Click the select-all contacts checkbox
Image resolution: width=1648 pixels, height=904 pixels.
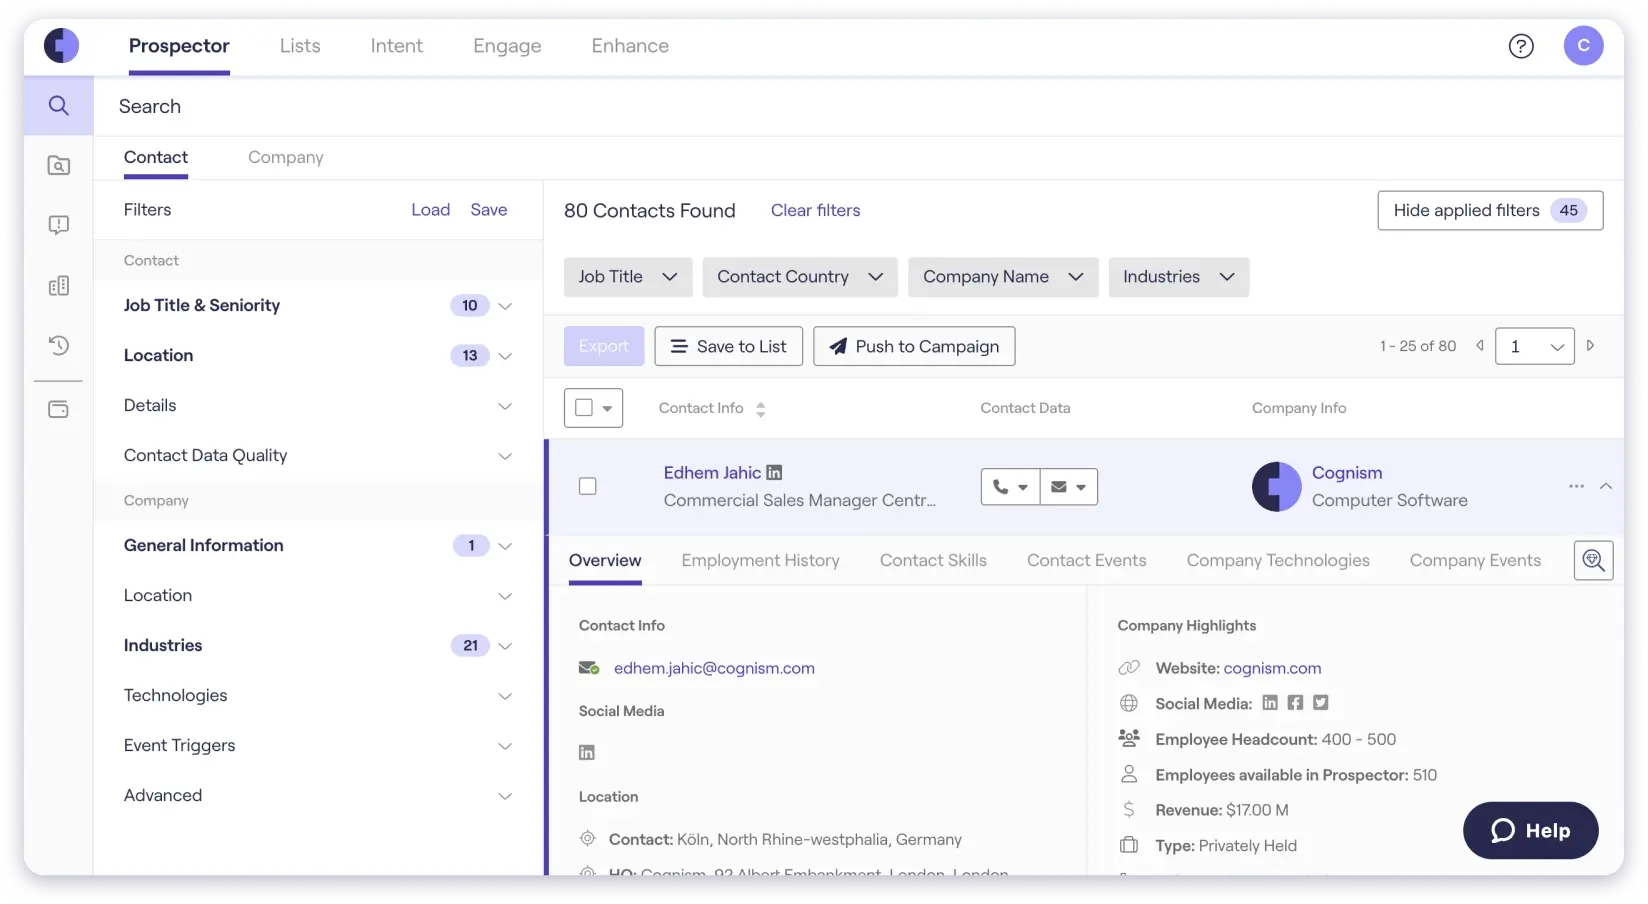pos(584,408)
